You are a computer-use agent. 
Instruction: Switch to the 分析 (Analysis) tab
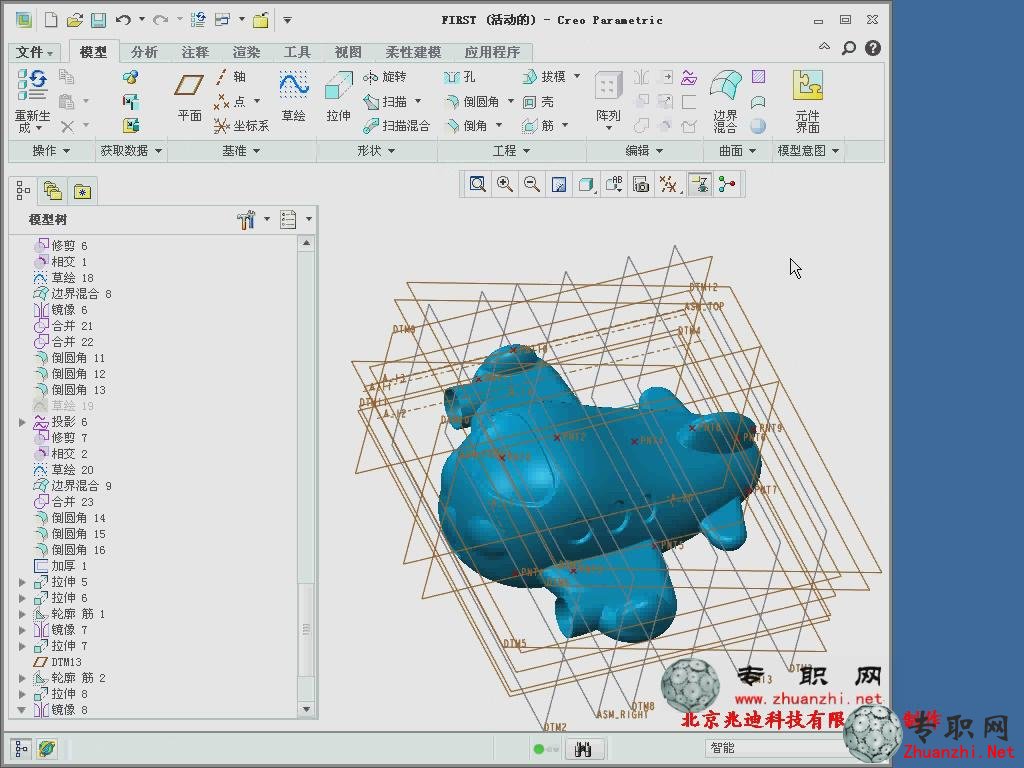click(x=144, y=52)
